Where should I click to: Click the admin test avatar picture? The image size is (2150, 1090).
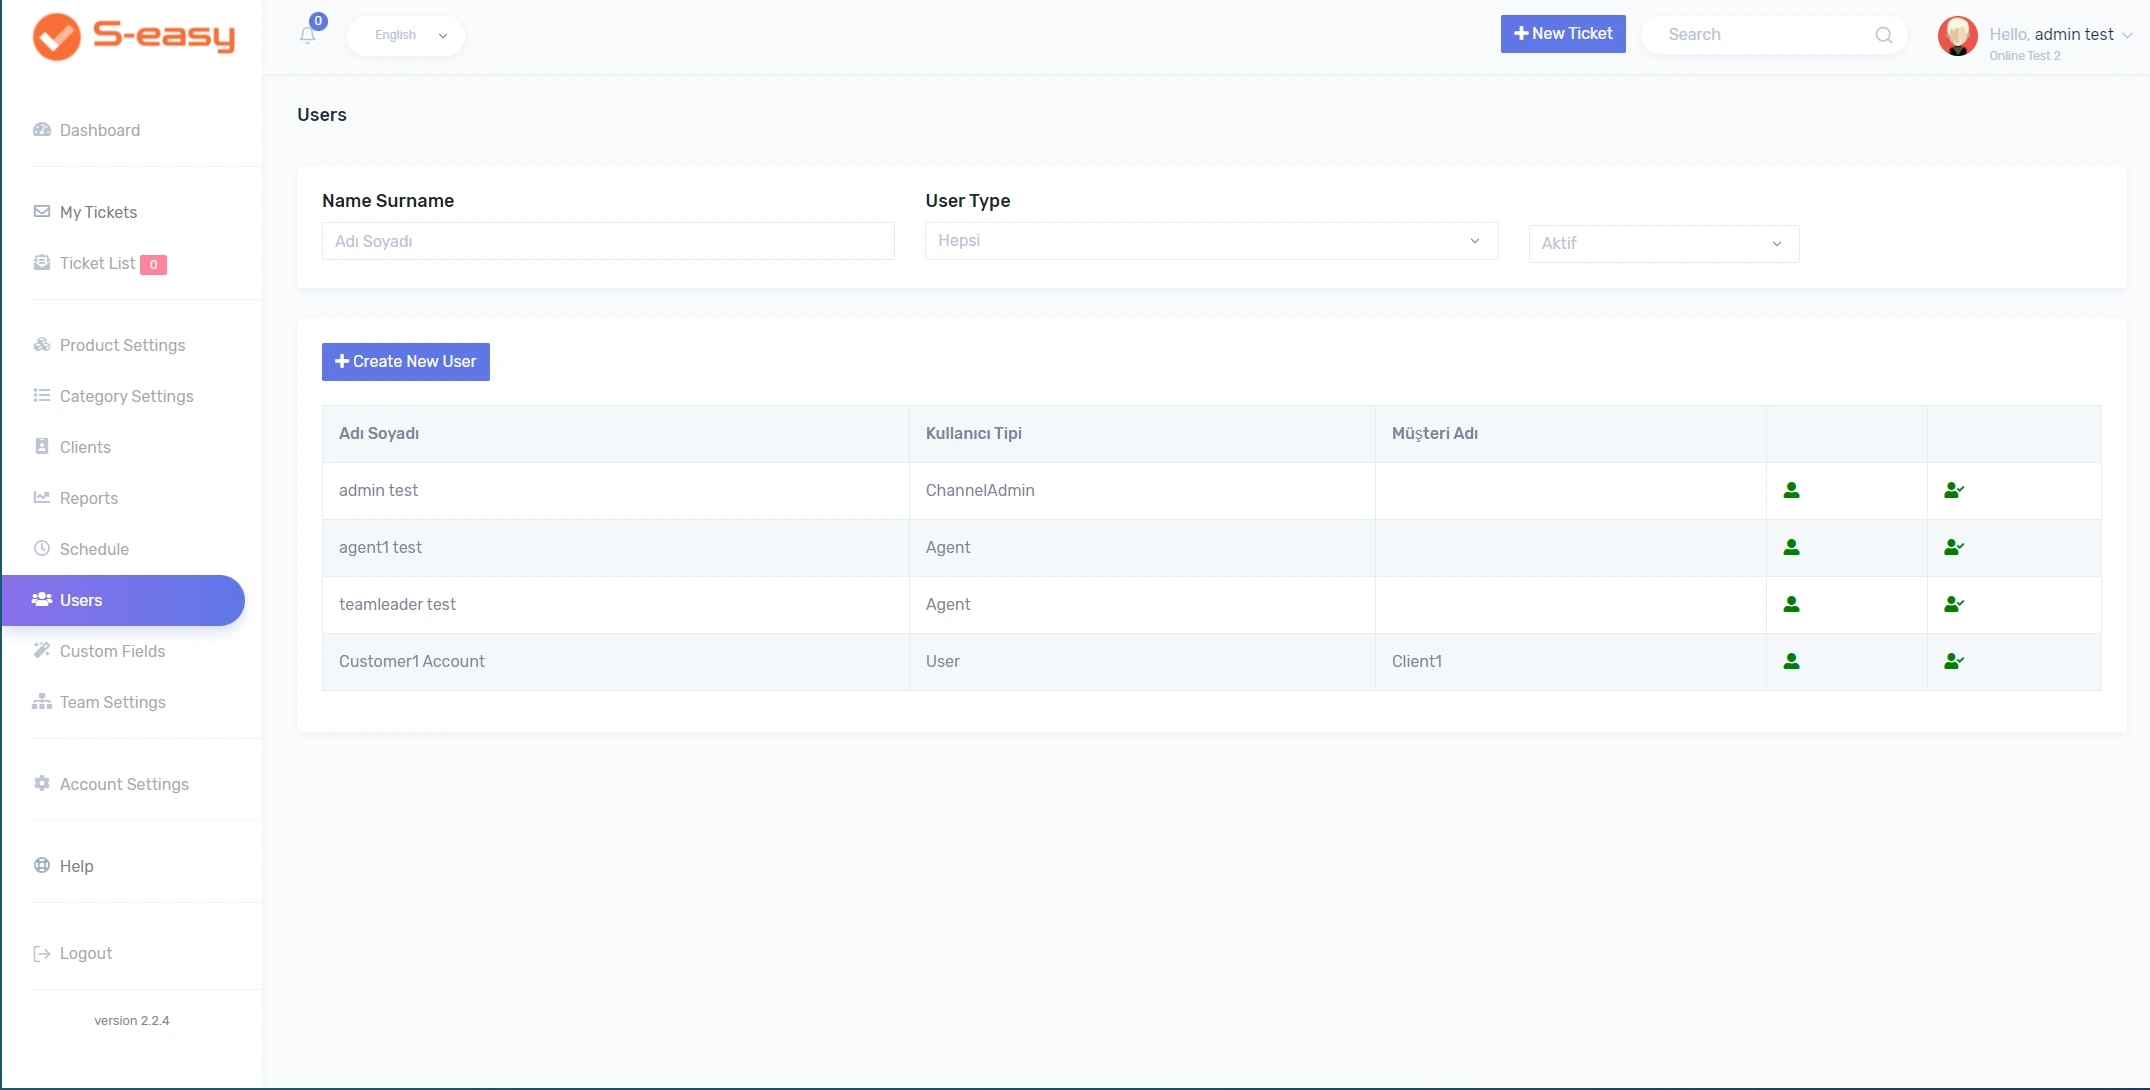1957,36
